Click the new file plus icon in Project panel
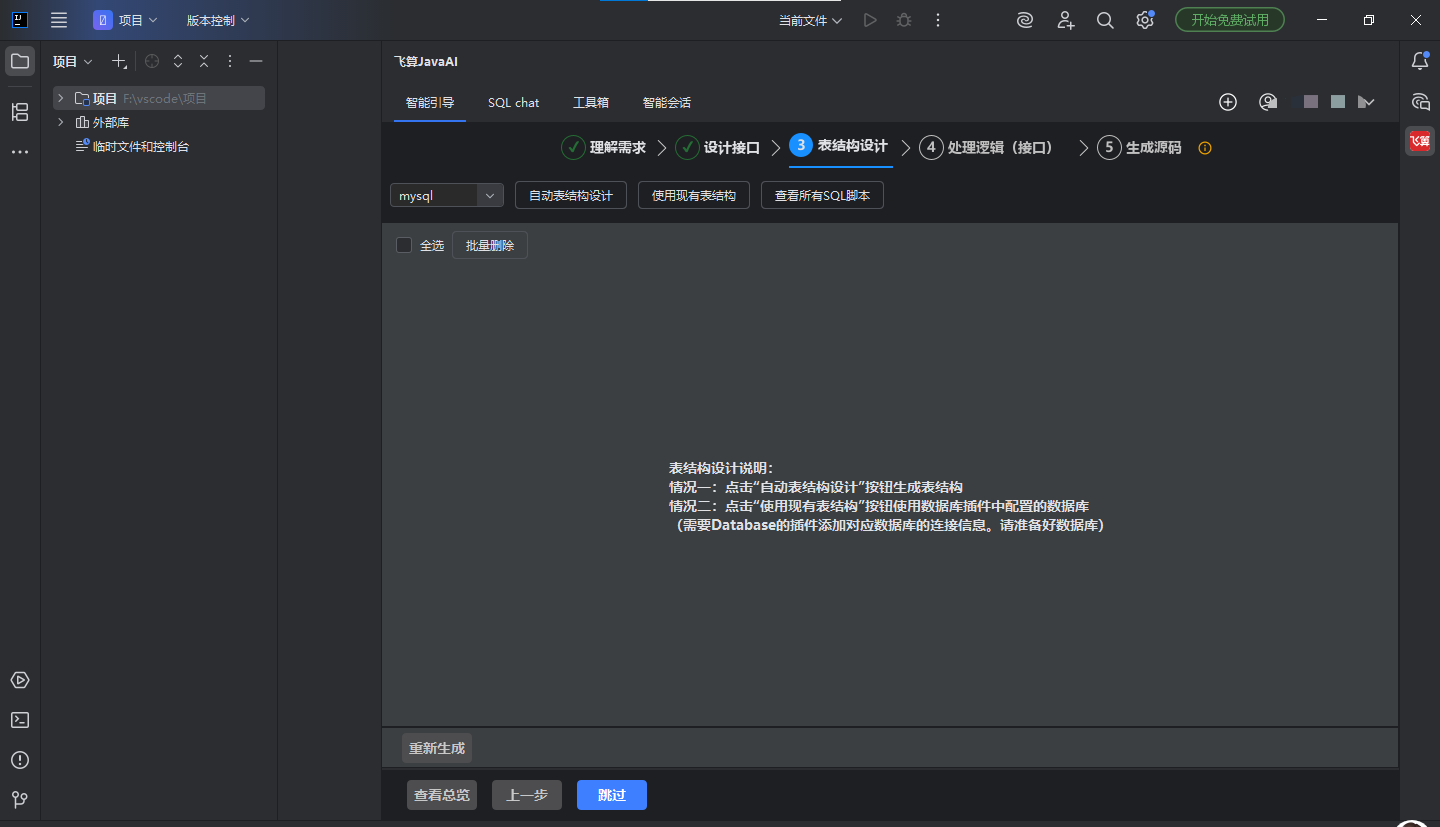The width and height of the screenshot is (1440, 827). [118, 61]
